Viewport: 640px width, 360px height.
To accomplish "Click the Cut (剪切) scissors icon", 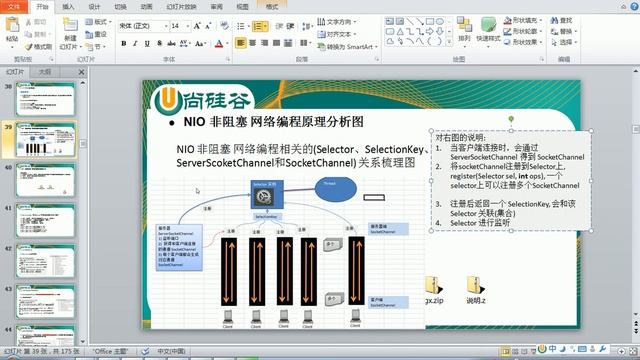I will (29, 22).
